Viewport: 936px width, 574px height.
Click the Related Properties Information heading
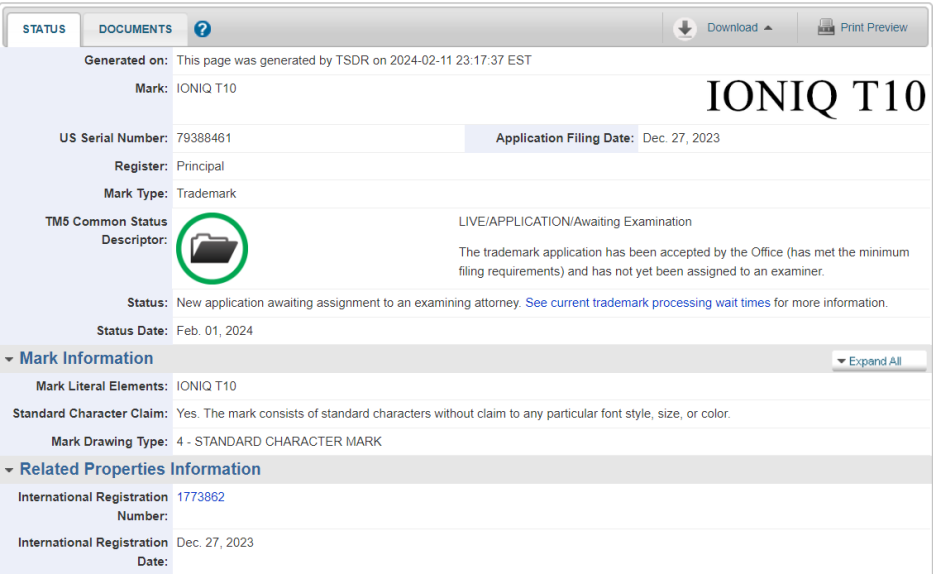140,469
